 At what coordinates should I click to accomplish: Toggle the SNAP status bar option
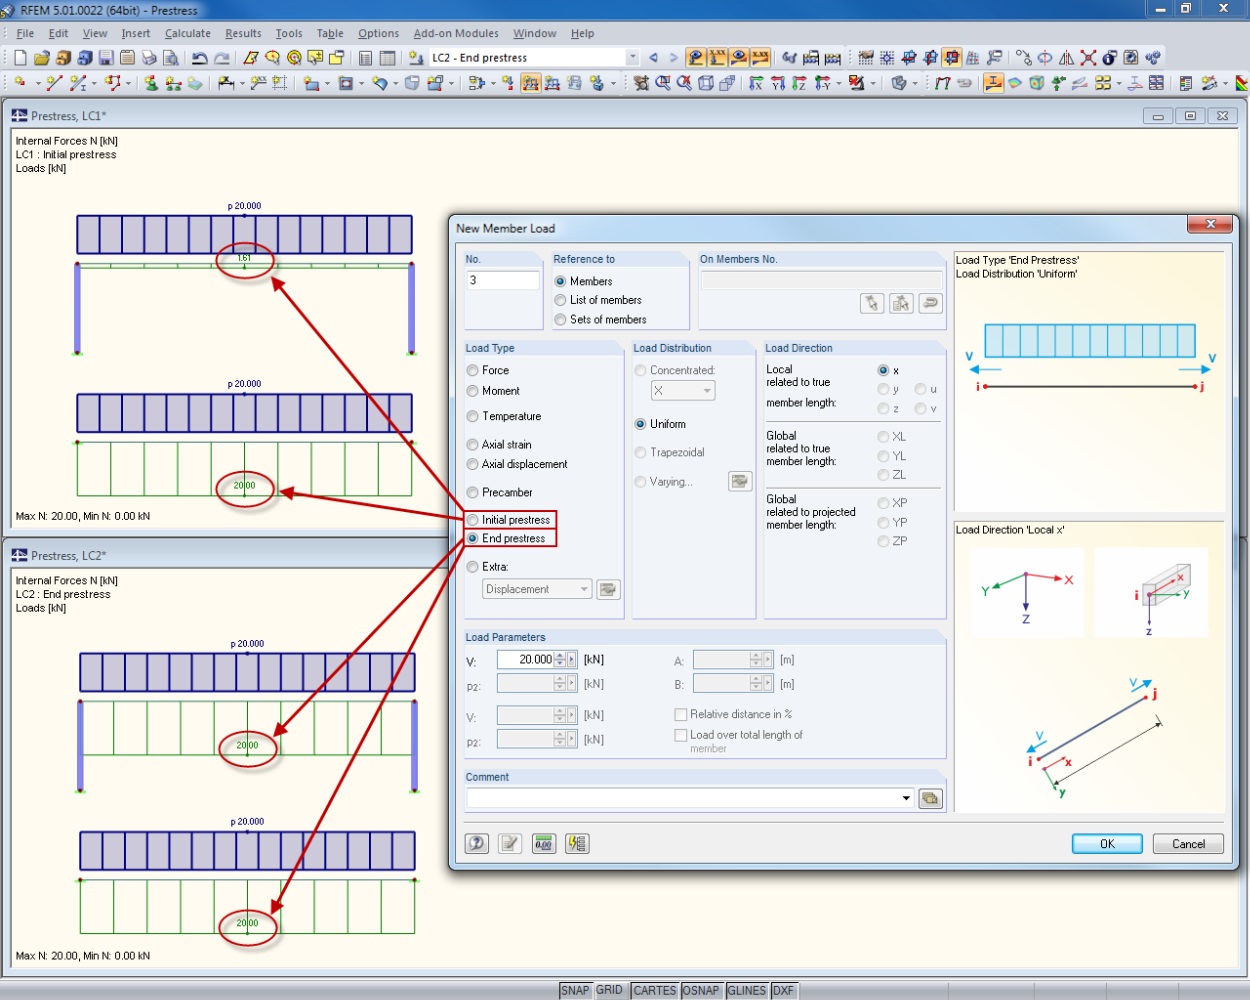click(574, 990)
